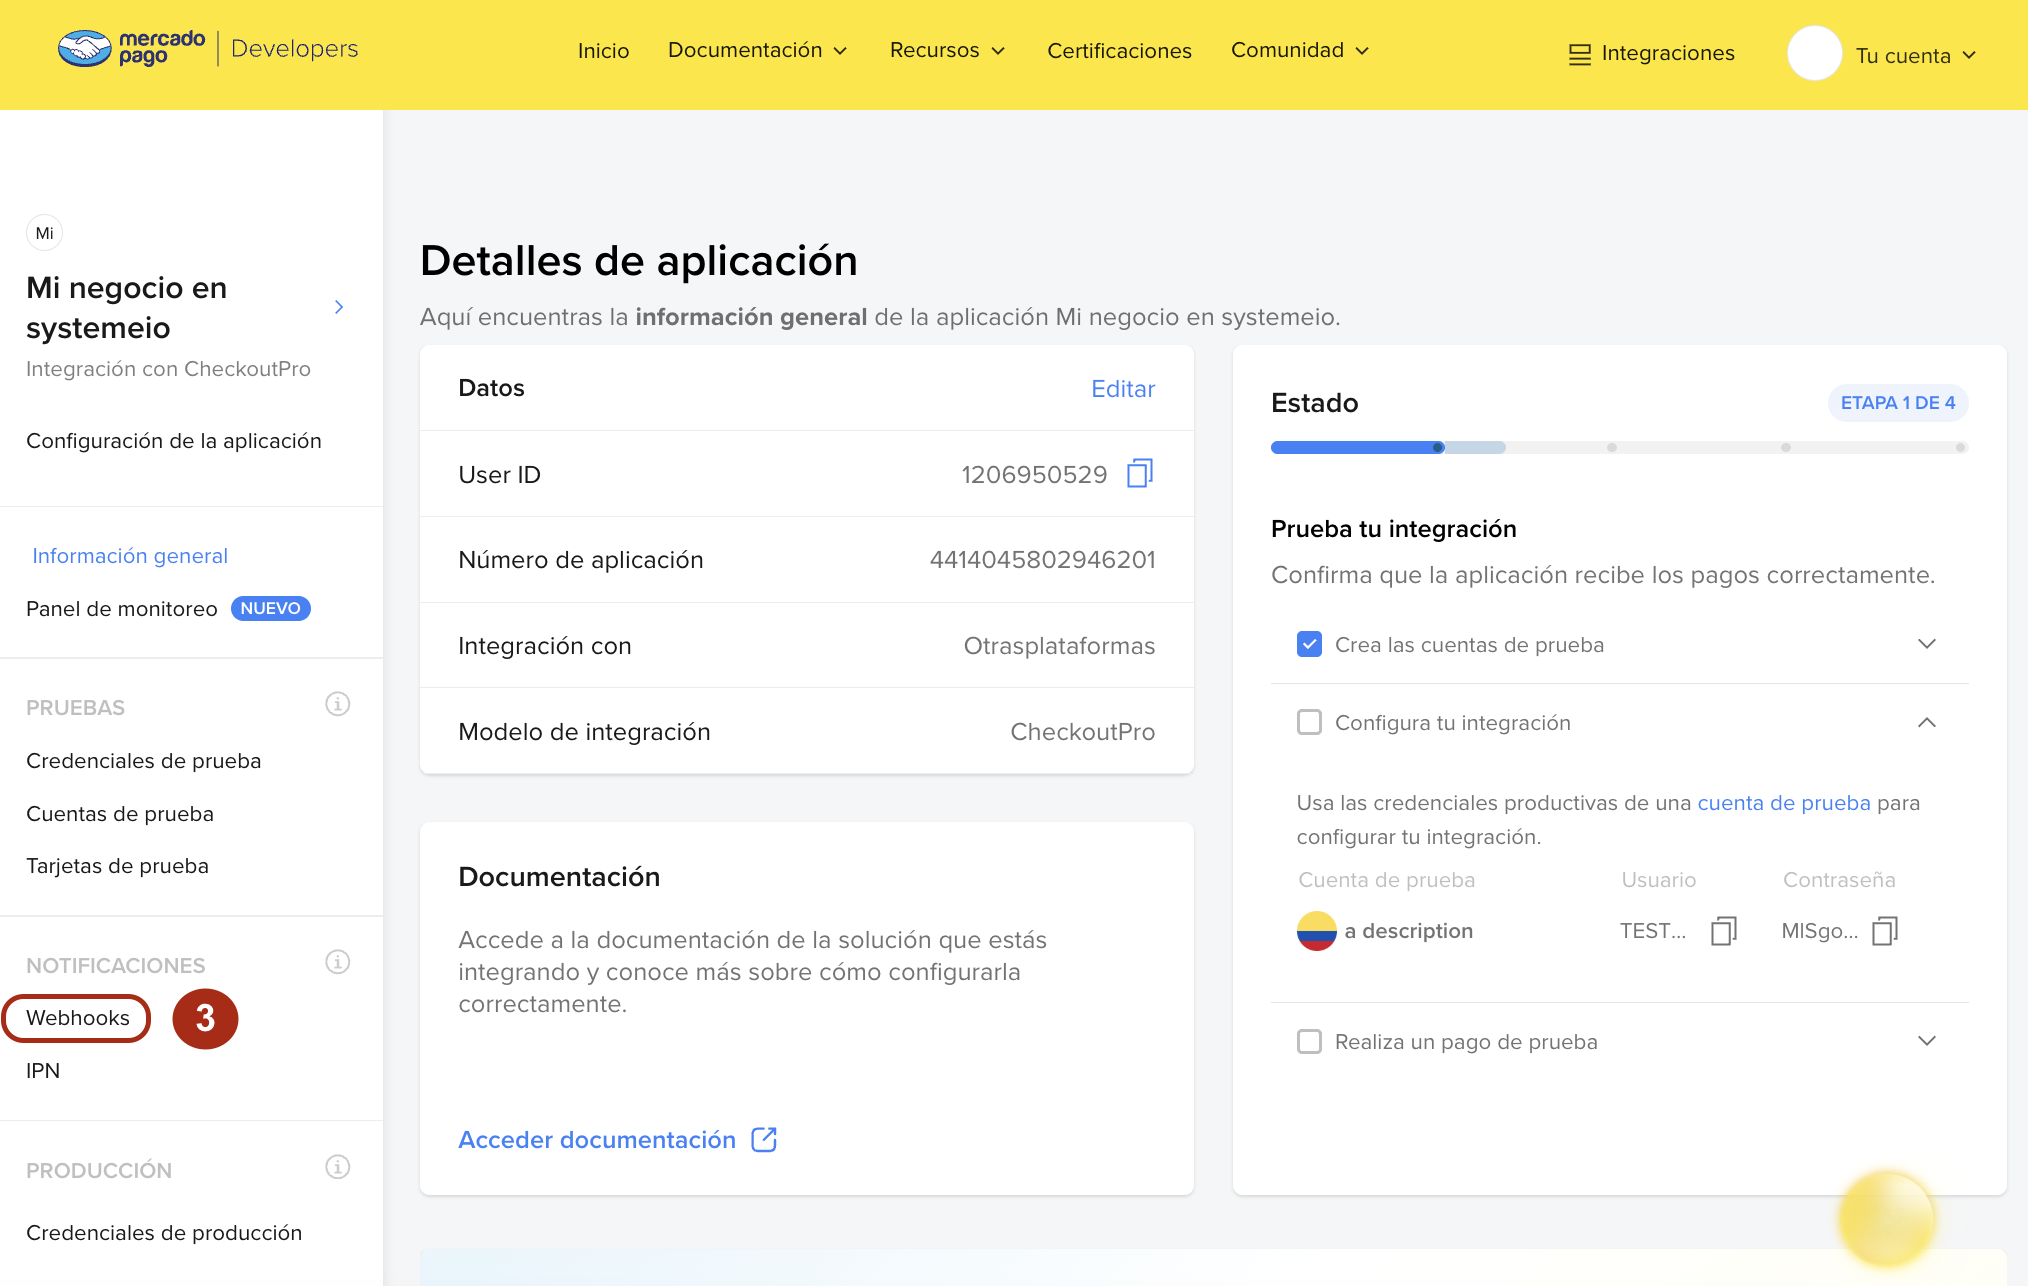2028x1286 pixels.
Task: Collapse Configura tu integración section
Action: [x=1927, y=722]
